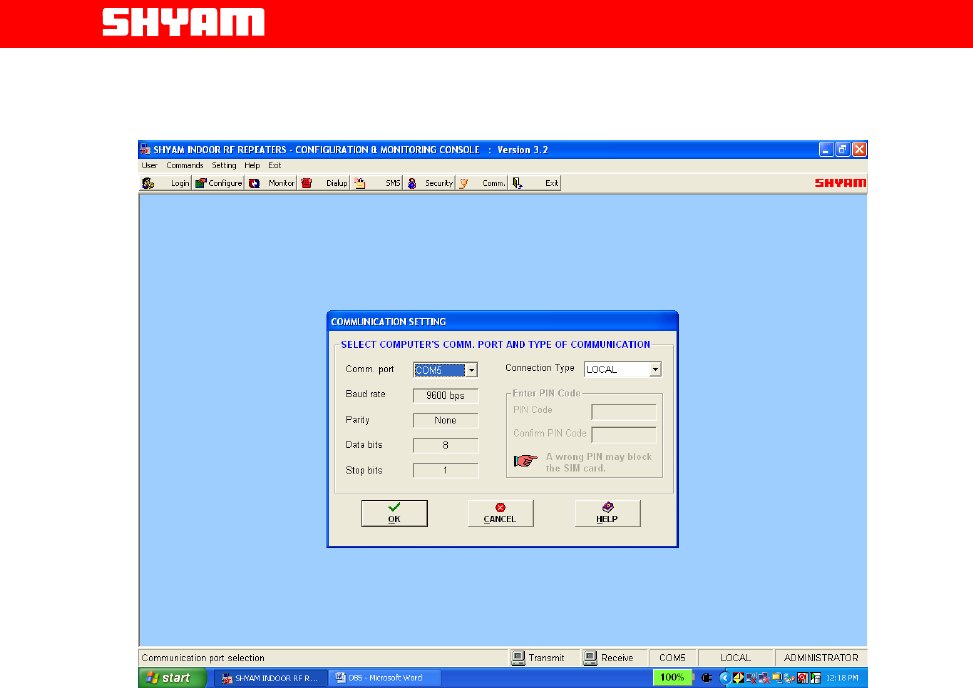Click the Confirm PIN Code field
The width and height of the screenshot is (973, 688).
pos(624,435)
